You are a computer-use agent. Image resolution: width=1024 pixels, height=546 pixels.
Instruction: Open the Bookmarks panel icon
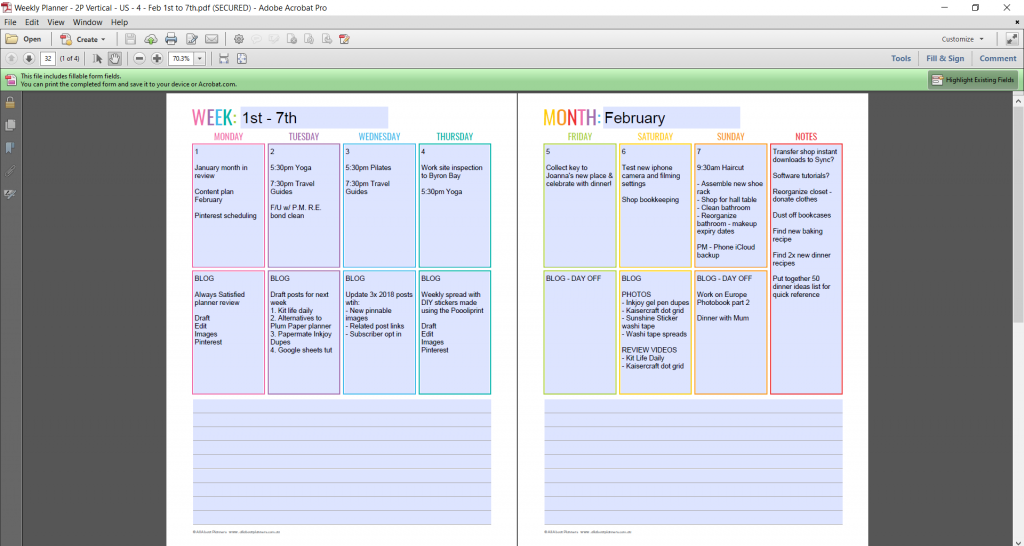pos(10,148)
